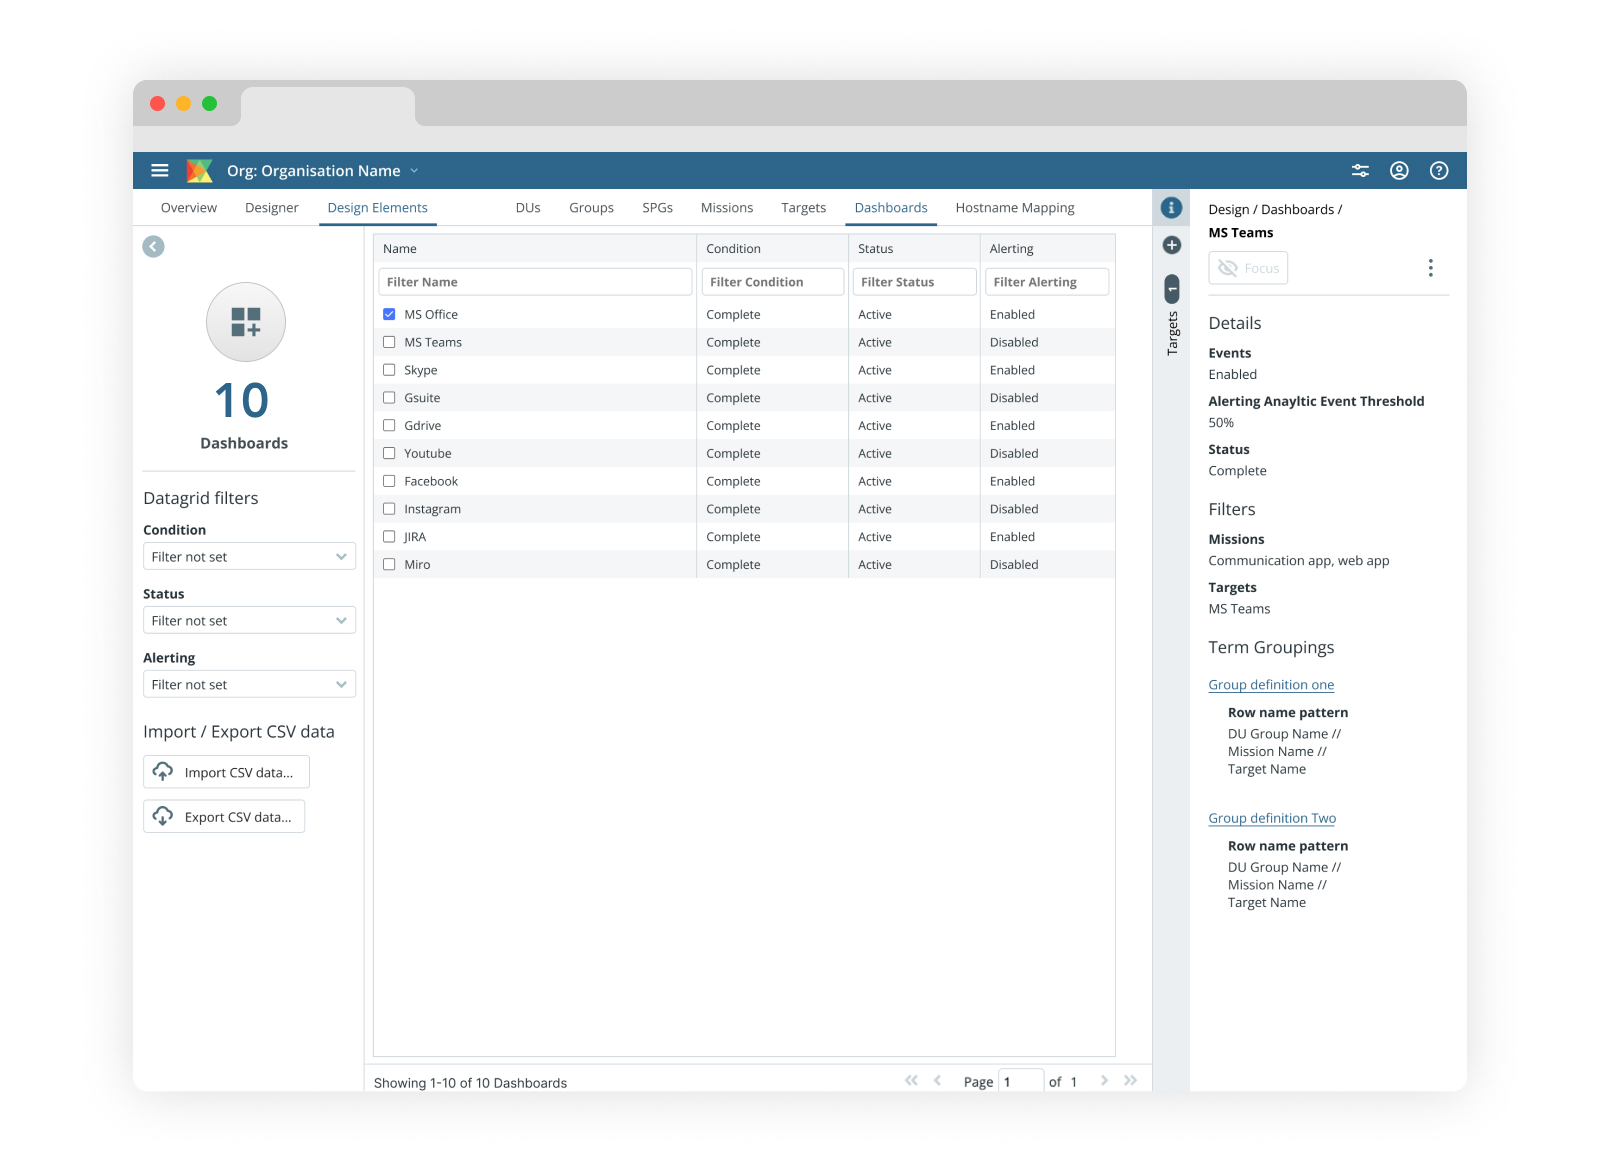Open the Designer tab
The height and width of the screenshot is (1172, 1600).
pos(271,208)
